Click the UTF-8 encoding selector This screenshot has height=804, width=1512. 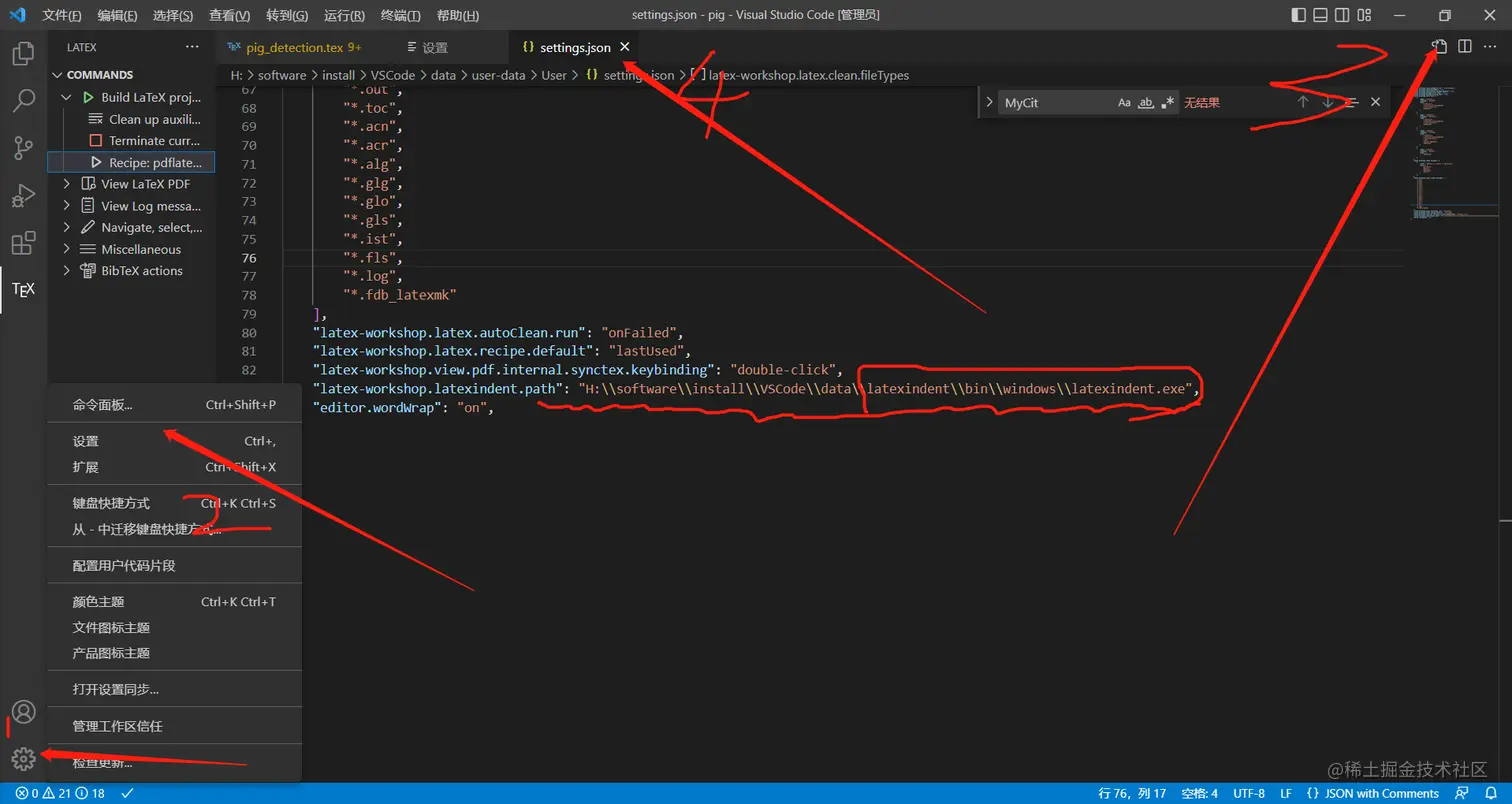click(1248, 792)
